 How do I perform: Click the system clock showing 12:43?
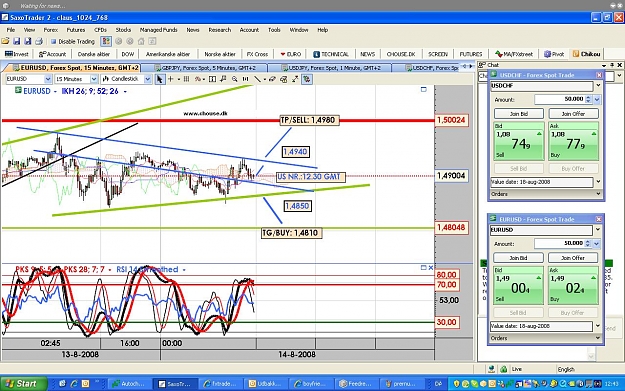611,384
